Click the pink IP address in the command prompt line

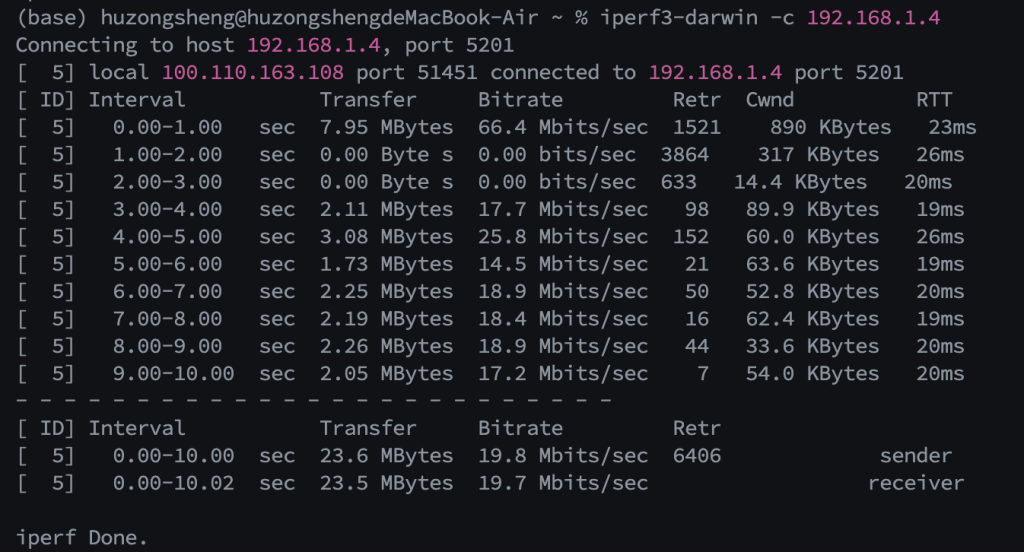[873, 18]
